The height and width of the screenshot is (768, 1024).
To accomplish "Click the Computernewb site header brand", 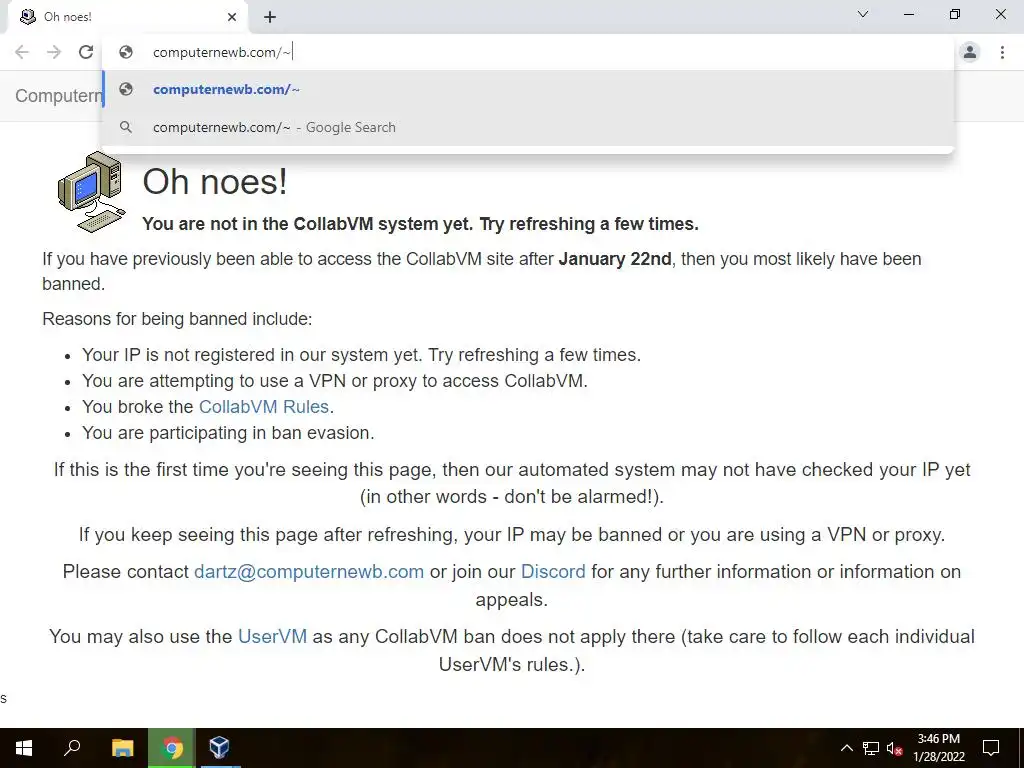I will [59, 96].
